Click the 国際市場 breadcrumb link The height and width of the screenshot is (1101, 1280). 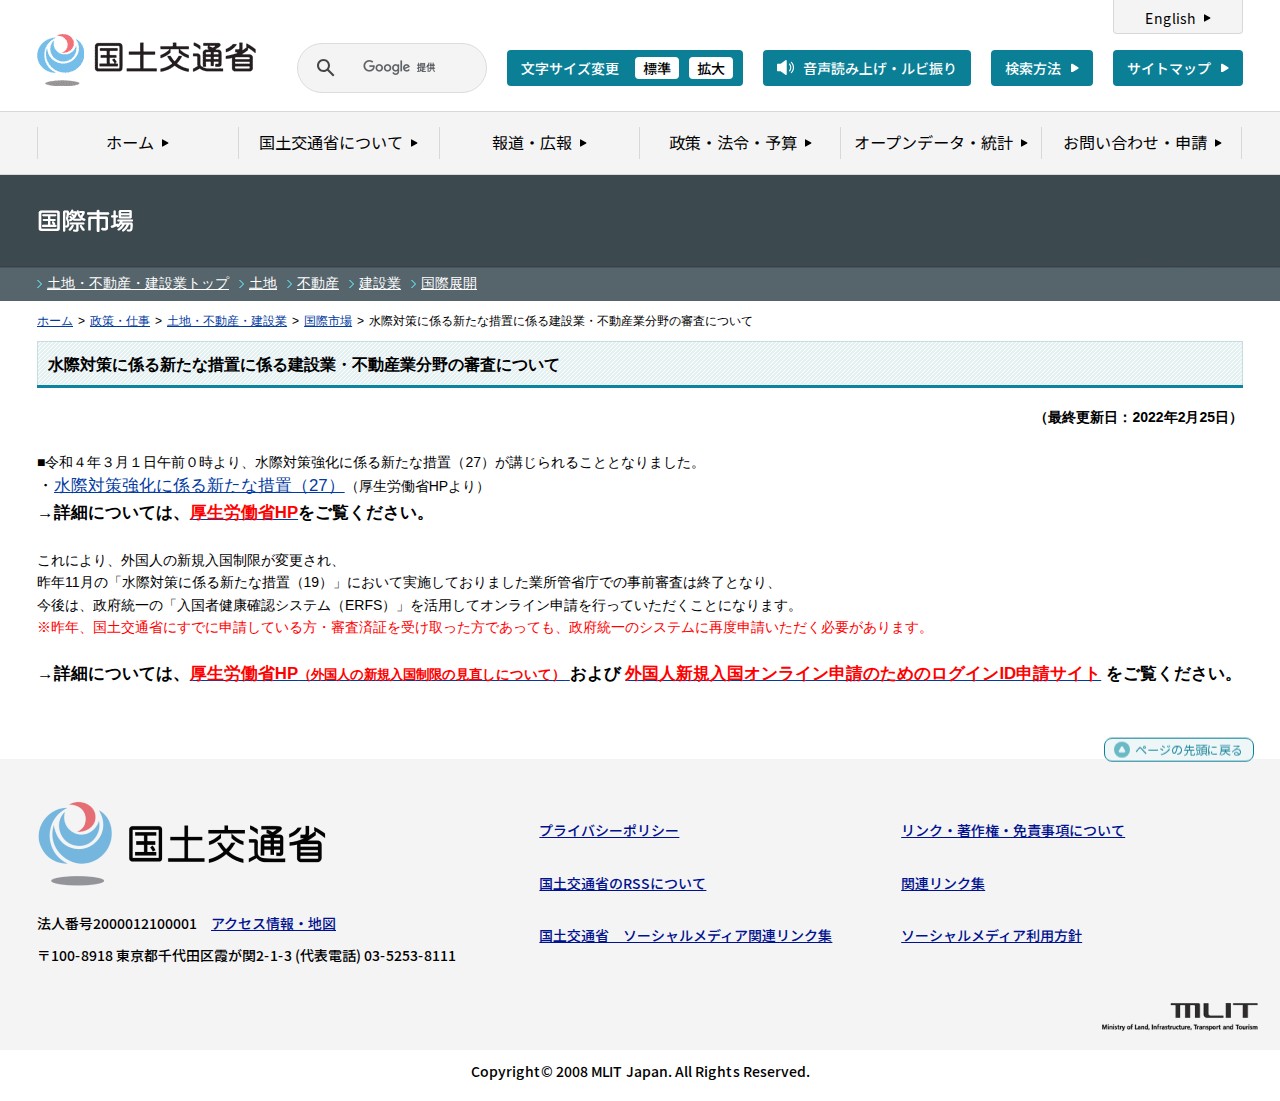point(328,321)
